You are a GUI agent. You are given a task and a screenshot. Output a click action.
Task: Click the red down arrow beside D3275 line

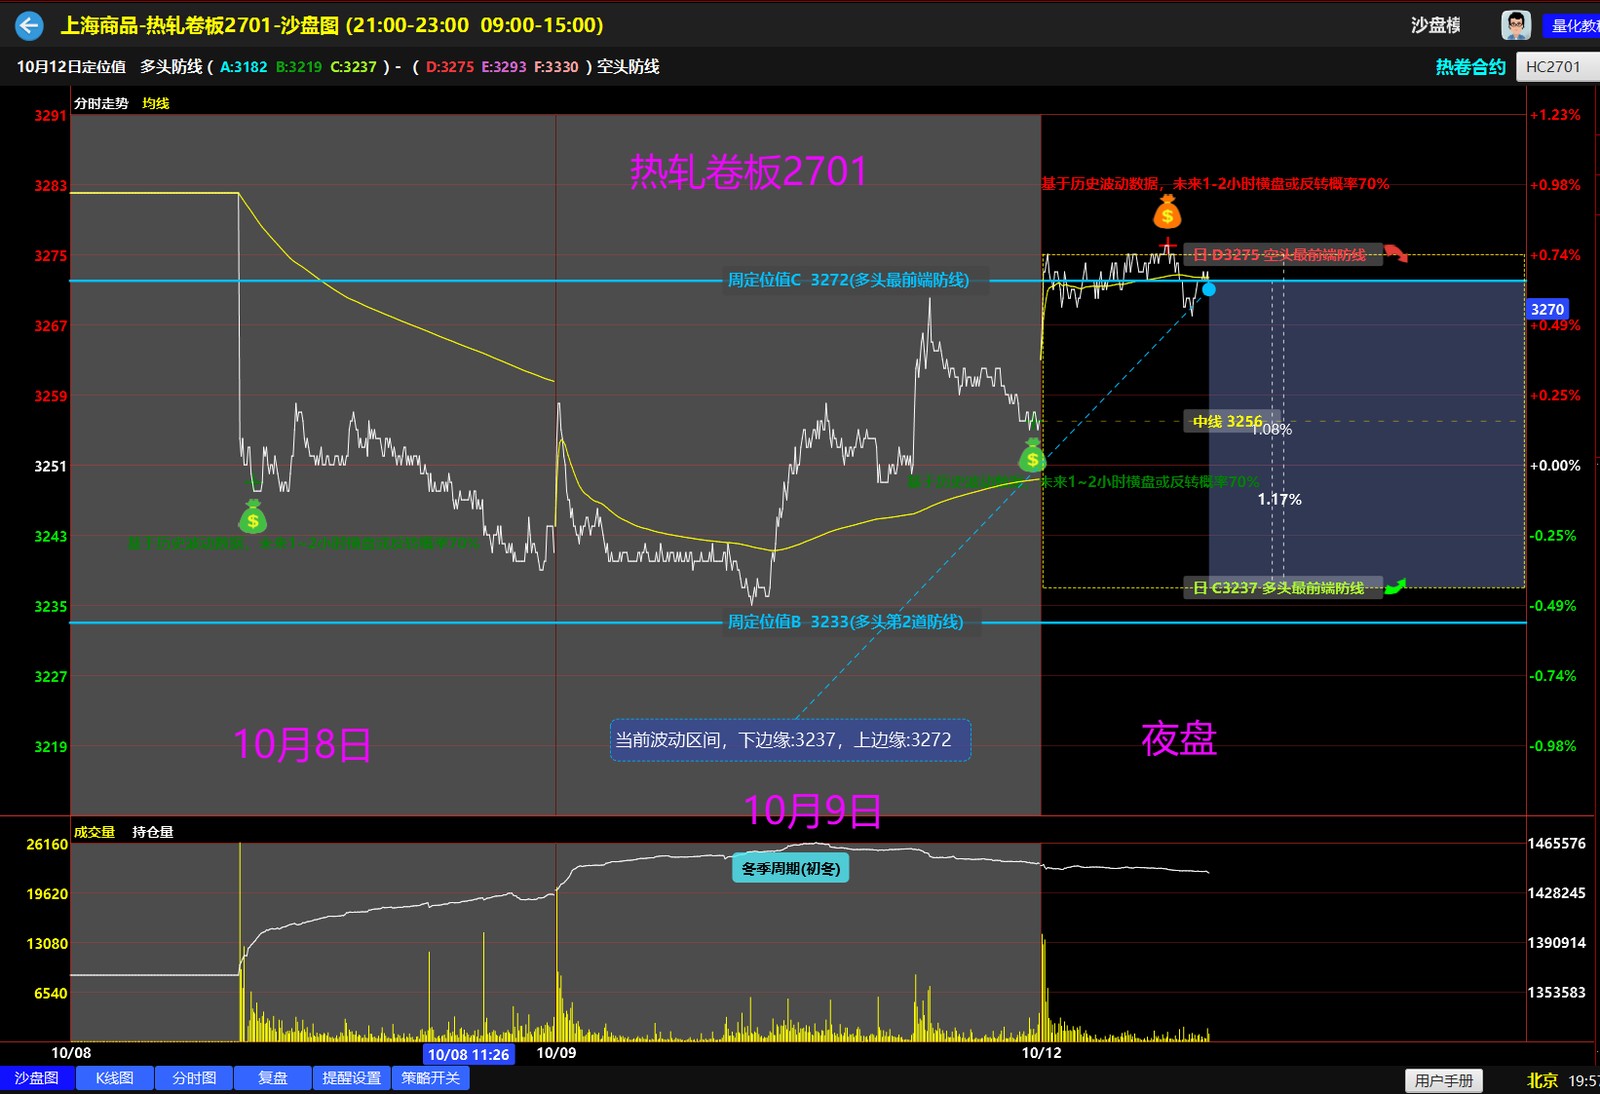pyautogui.click(x=1396, y=254)
